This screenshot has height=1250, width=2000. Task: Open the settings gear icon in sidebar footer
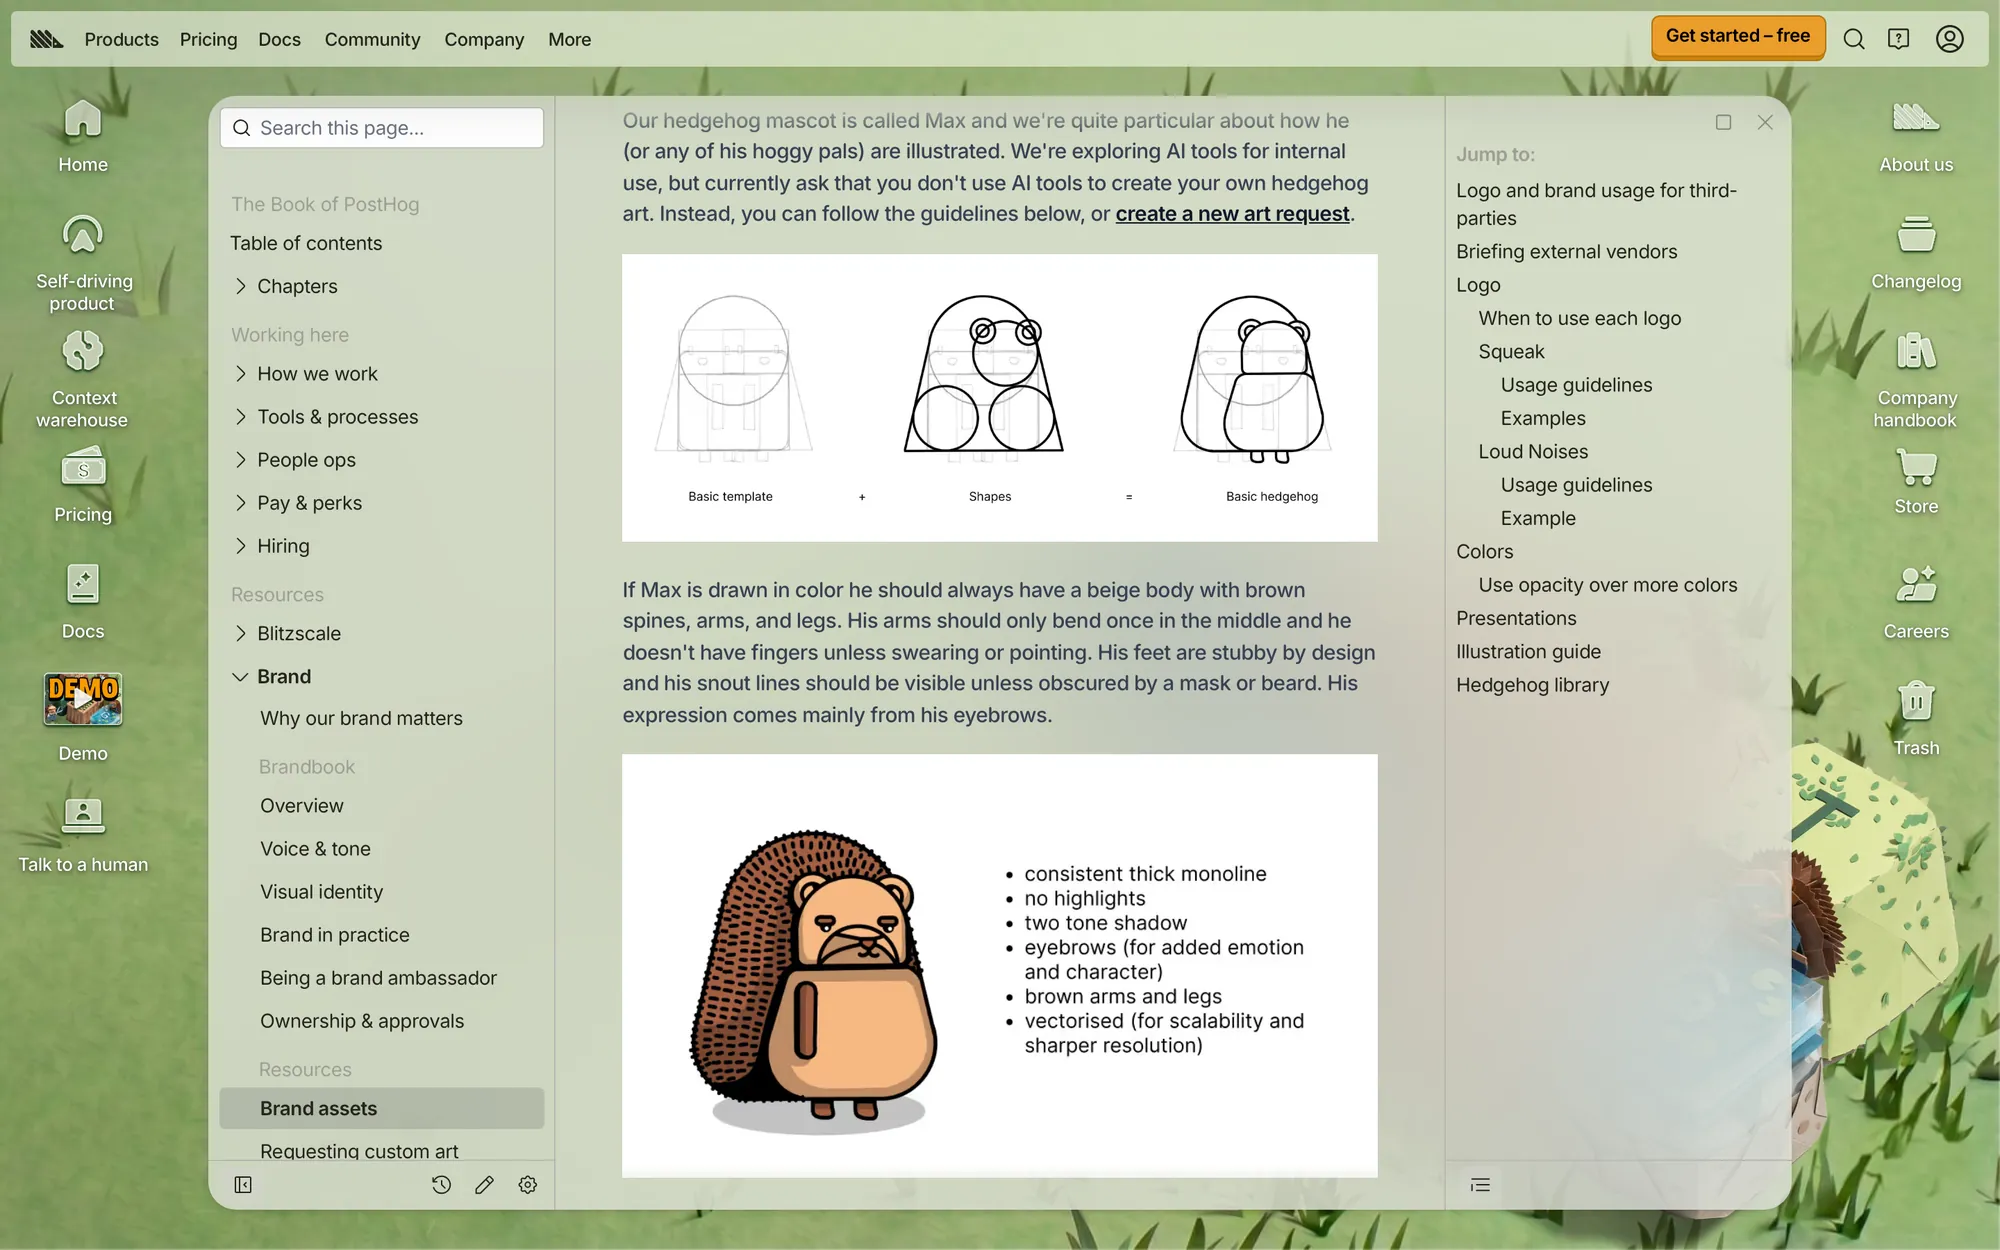(x=528, y=1185)
